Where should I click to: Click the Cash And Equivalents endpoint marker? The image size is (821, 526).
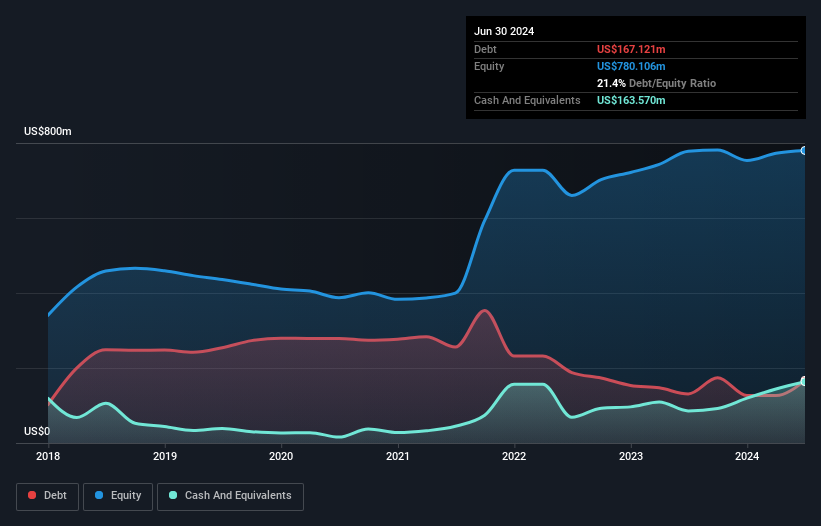tap(804, 381)
